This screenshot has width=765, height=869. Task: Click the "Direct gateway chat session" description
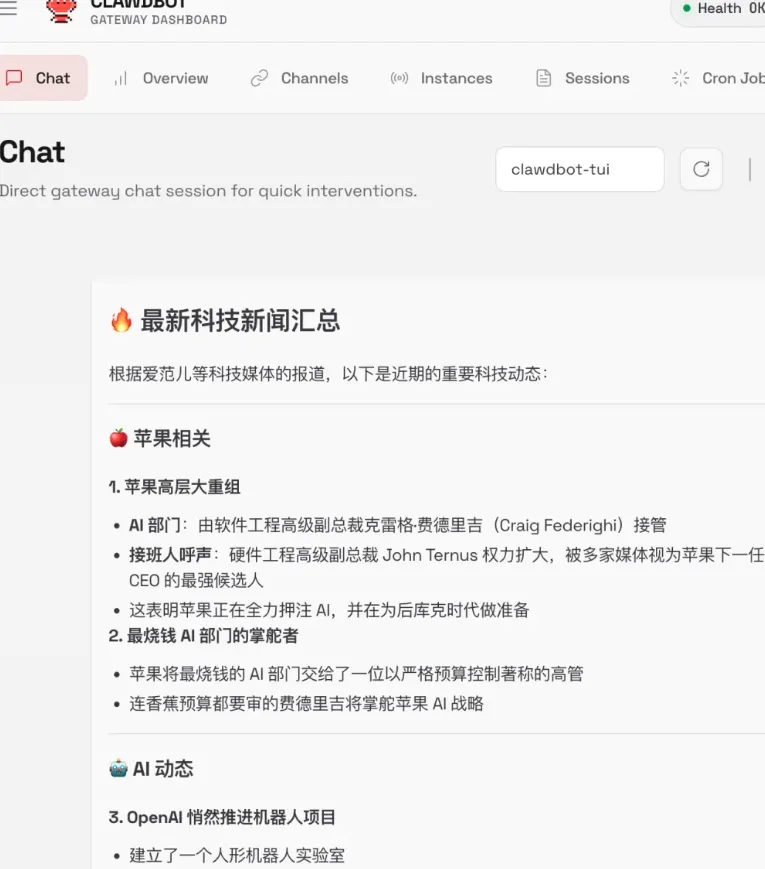click(208, 191)
